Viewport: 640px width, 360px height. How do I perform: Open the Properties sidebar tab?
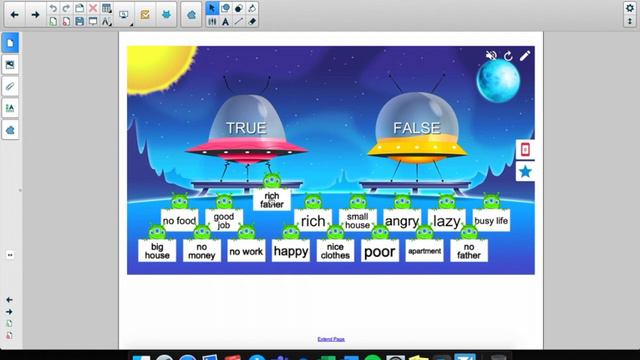click(10, 108)
